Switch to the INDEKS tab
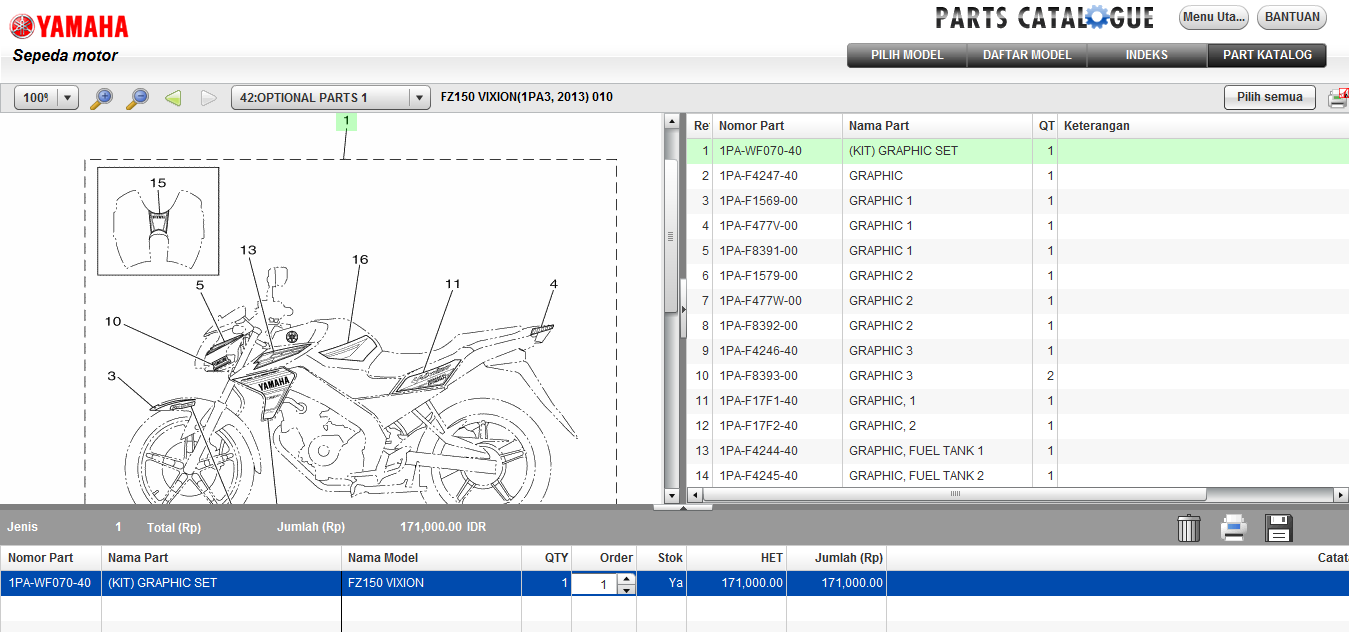The image size is (1349, 632). [1146, 55]
